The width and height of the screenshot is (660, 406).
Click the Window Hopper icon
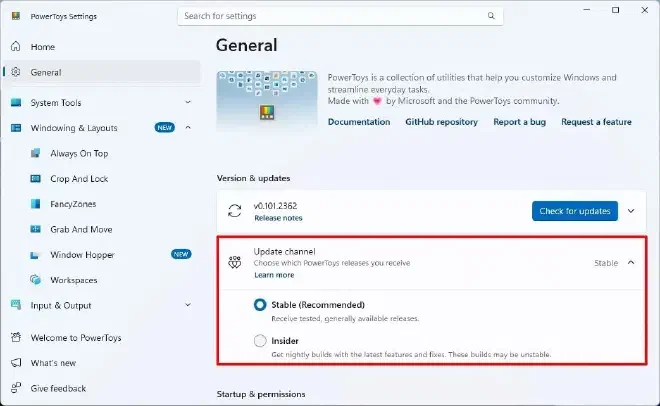36,255
